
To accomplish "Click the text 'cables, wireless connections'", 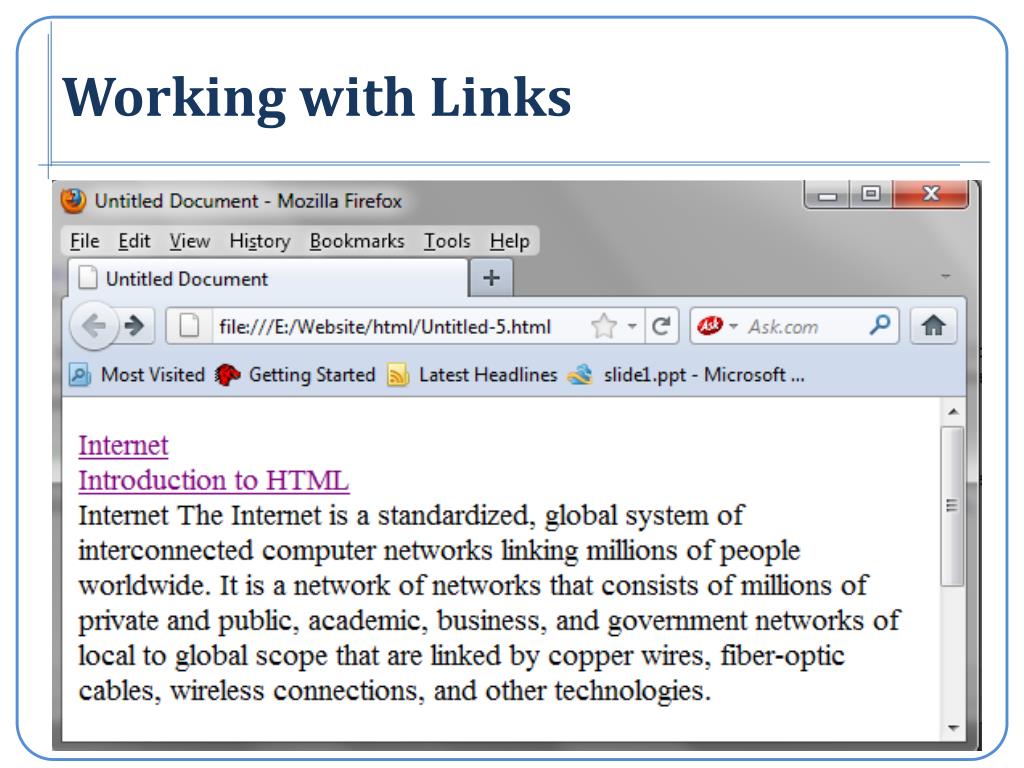I will [251, 691].
